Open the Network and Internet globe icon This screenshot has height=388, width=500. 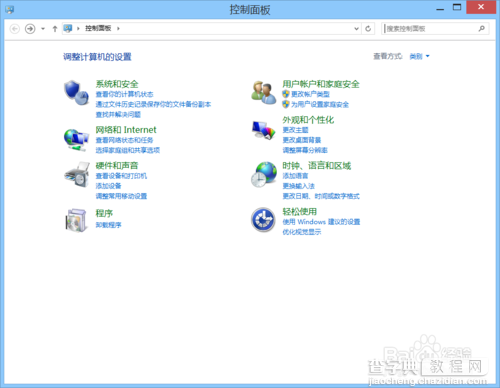coord(77,140)
